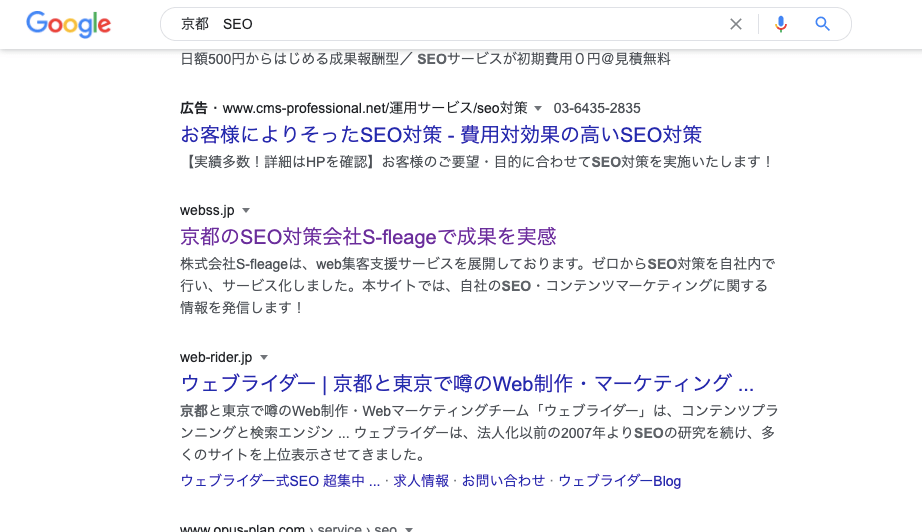Click the webss.jp domain text
Image resolution: width=922 pixels, height=532 pixels.
click(x=207, y=210)
